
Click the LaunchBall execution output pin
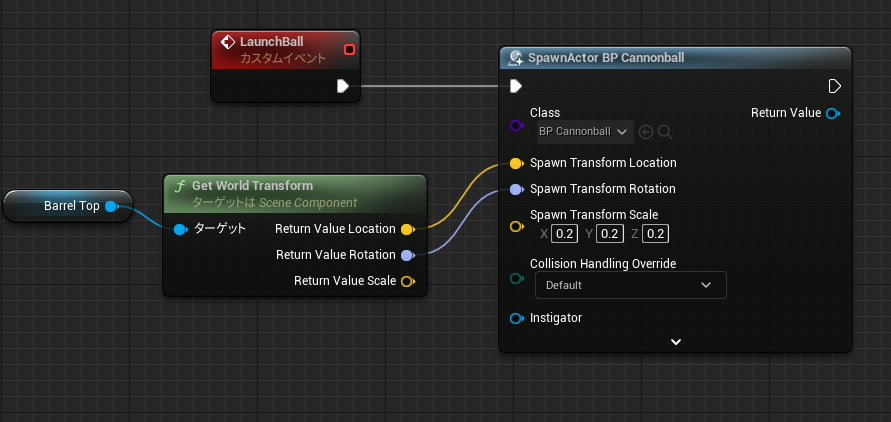[343, 86]
